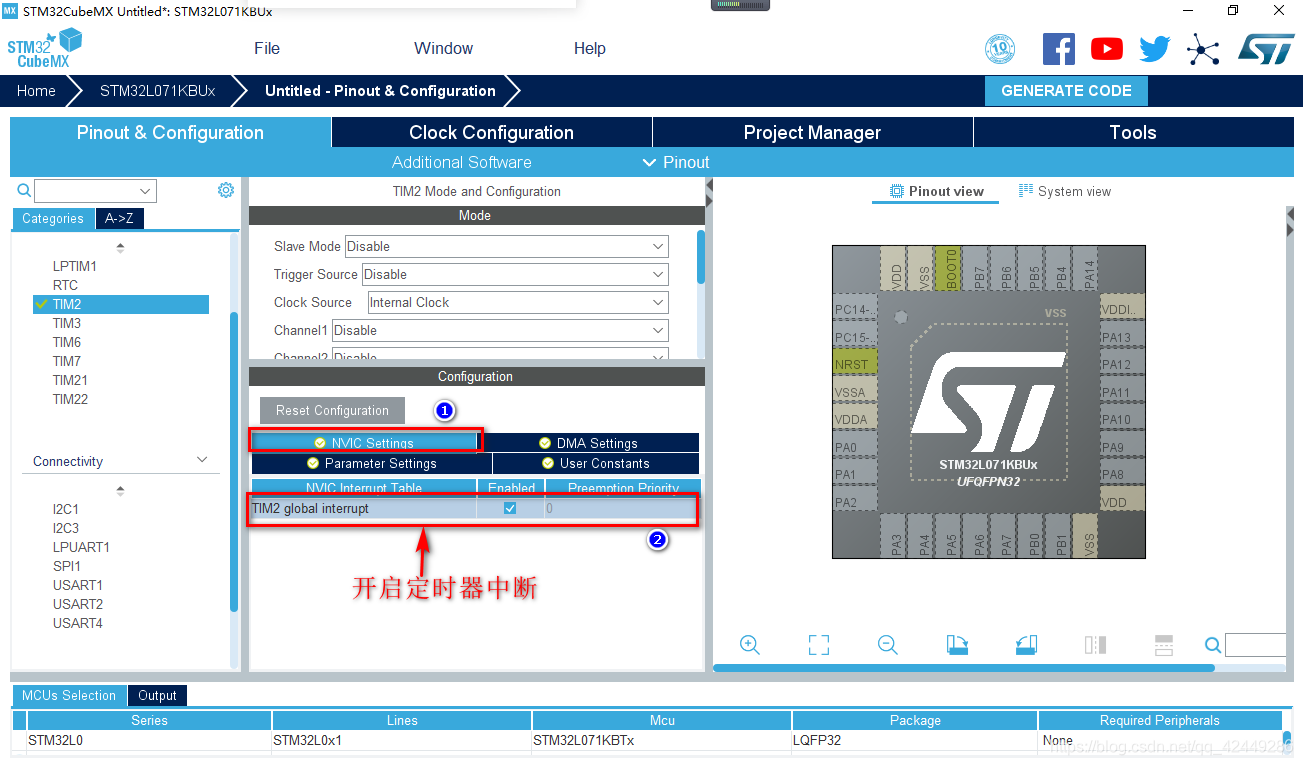
Task: Open the MCUs Selection tab
Action: (x=69, y=695)
